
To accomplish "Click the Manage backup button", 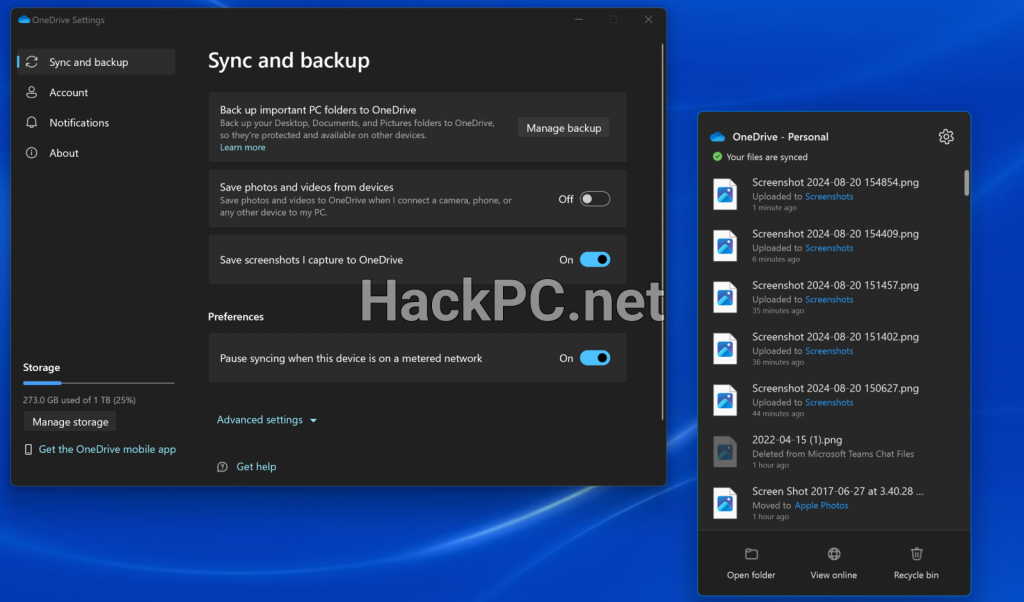I will click(564, 128).
